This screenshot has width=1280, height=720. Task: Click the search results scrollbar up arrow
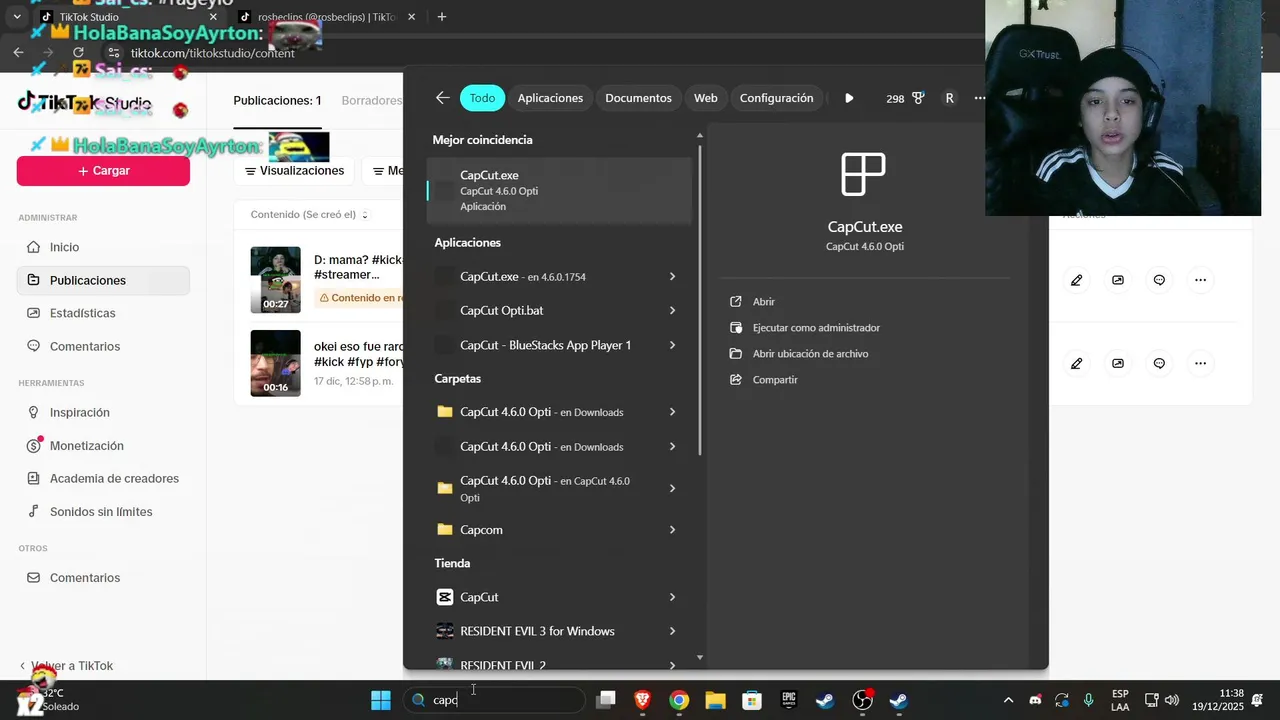click(x=700, y=135)
